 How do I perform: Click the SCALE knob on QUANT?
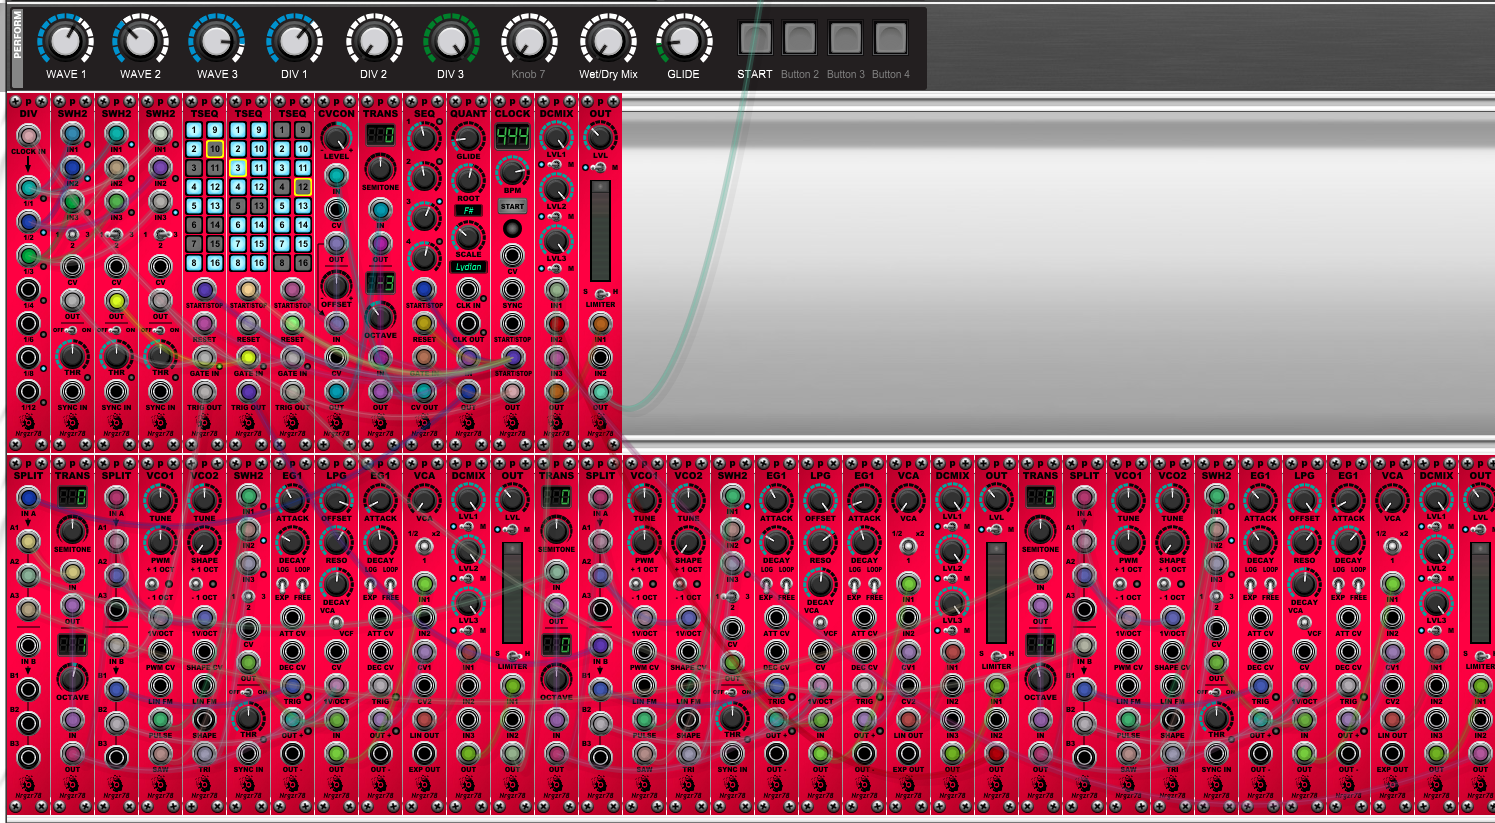[468, 236]
